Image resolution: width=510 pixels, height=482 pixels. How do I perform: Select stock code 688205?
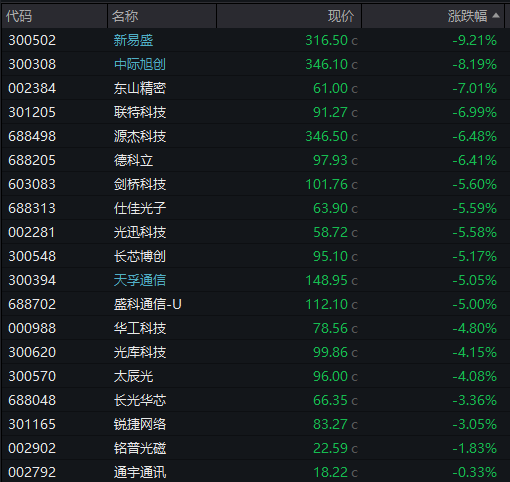tap(32, 160)
